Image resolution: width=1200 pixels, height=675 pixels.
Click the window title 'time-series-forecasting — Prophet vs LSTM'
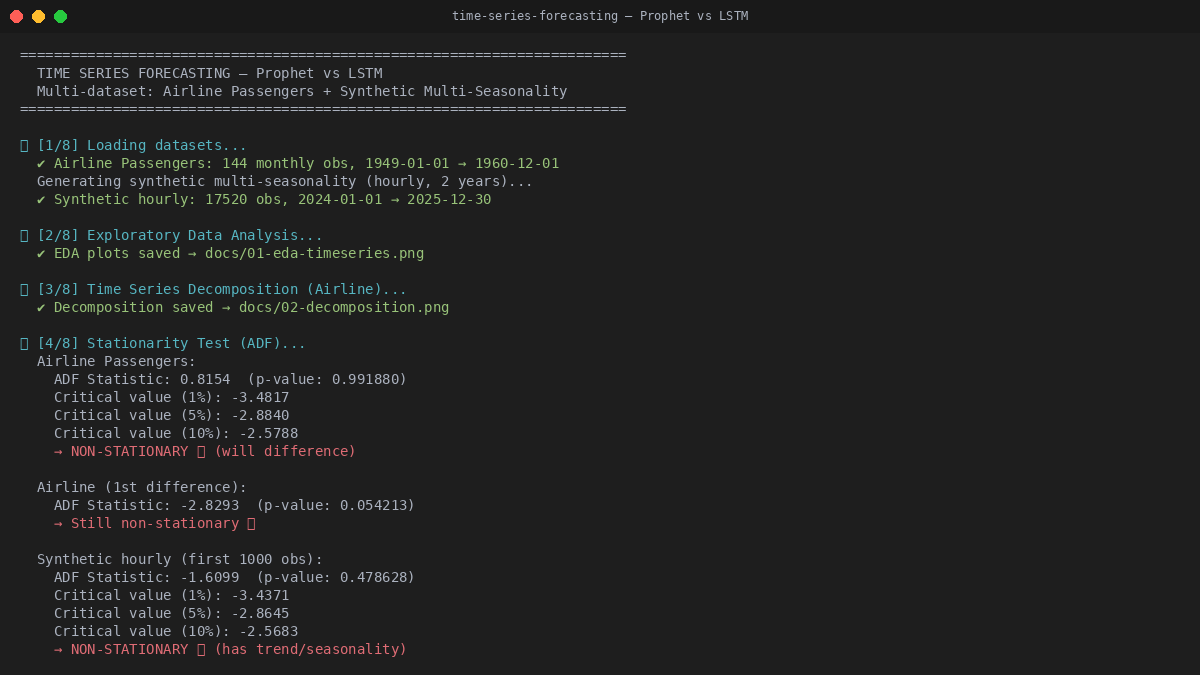[600, 16]
